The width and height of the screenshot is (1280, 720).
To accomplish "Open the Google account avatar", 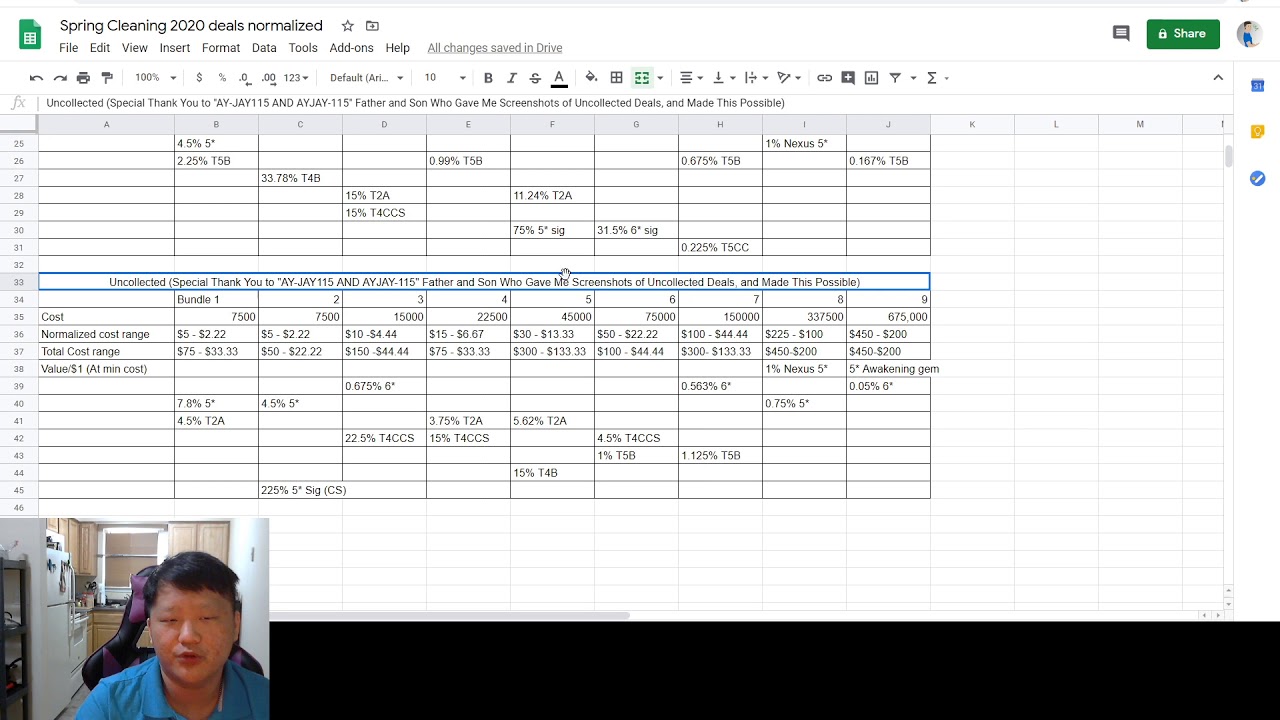I will coord(1249,34).
